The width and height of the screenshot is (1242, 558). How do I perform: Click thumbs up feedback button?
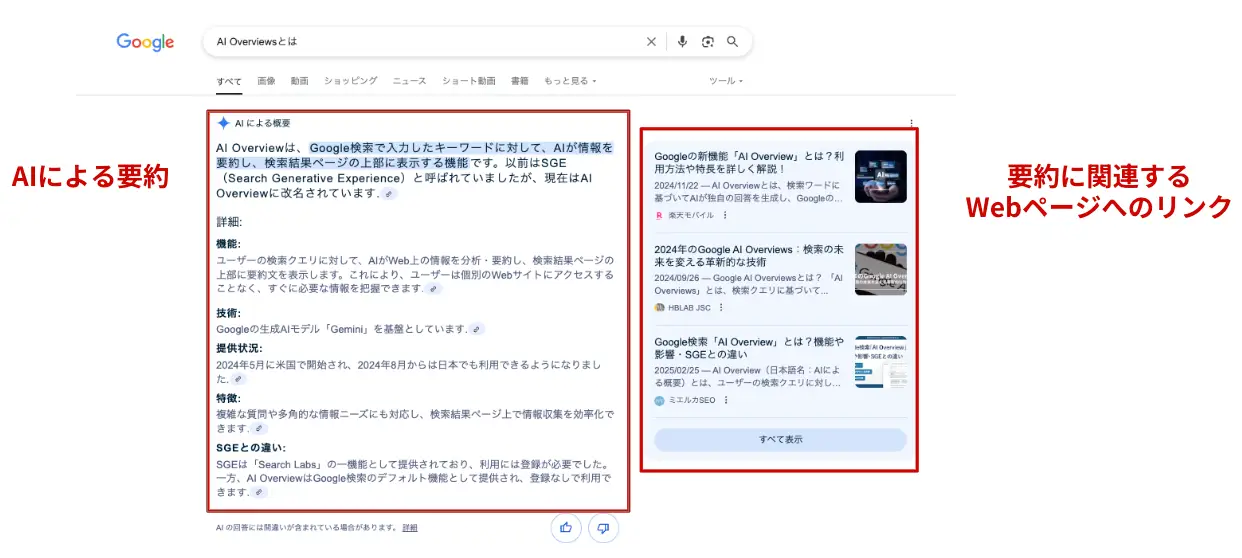566,528
